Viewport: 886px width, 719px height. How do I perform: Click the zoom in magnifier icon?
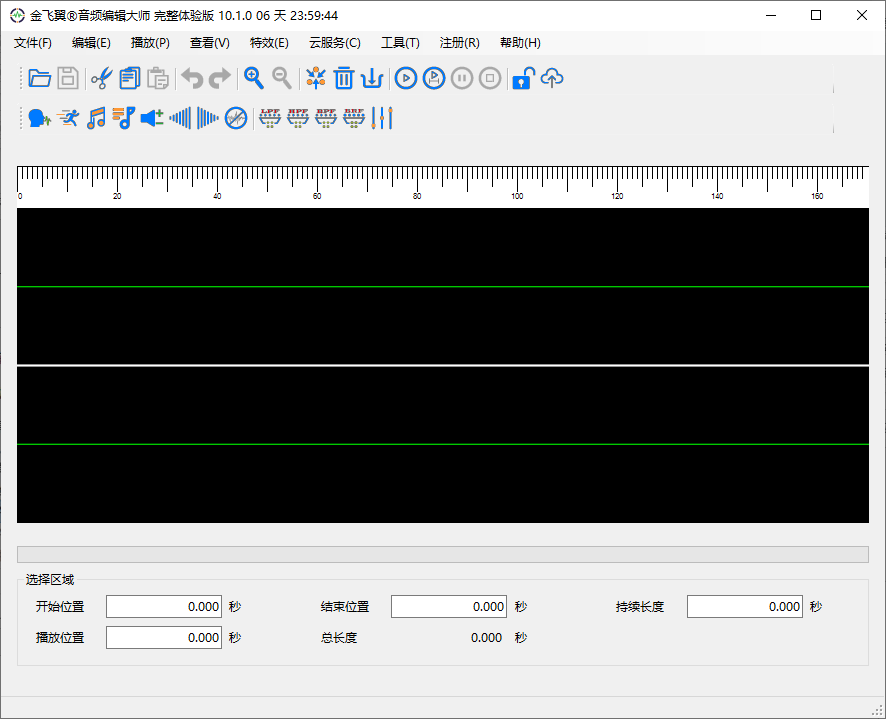pos(254,78)
